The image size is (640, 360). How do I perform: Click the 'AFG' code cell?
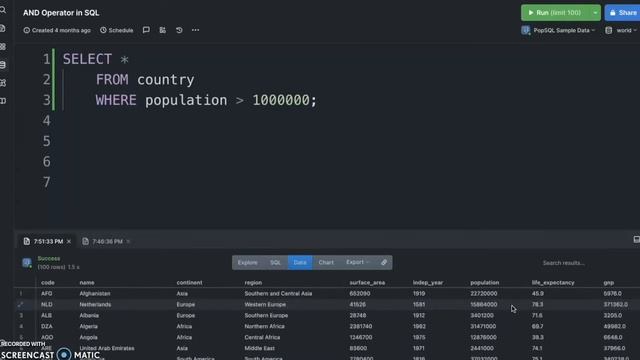click(47, 293)
